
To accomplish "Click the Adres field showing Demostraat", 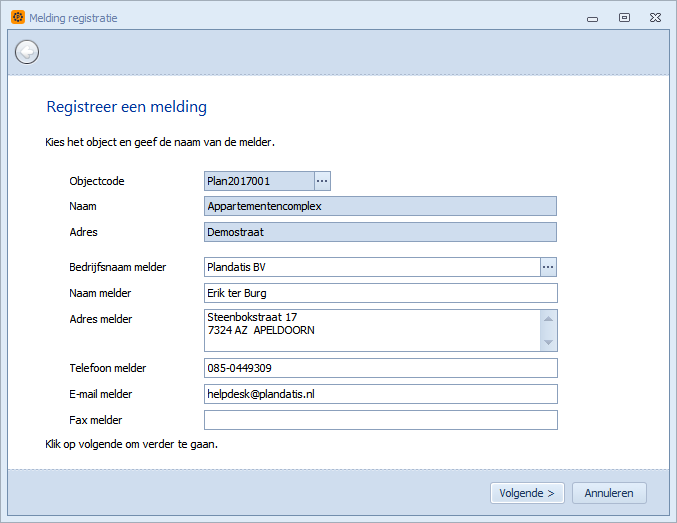I will [x=380, y=232].
